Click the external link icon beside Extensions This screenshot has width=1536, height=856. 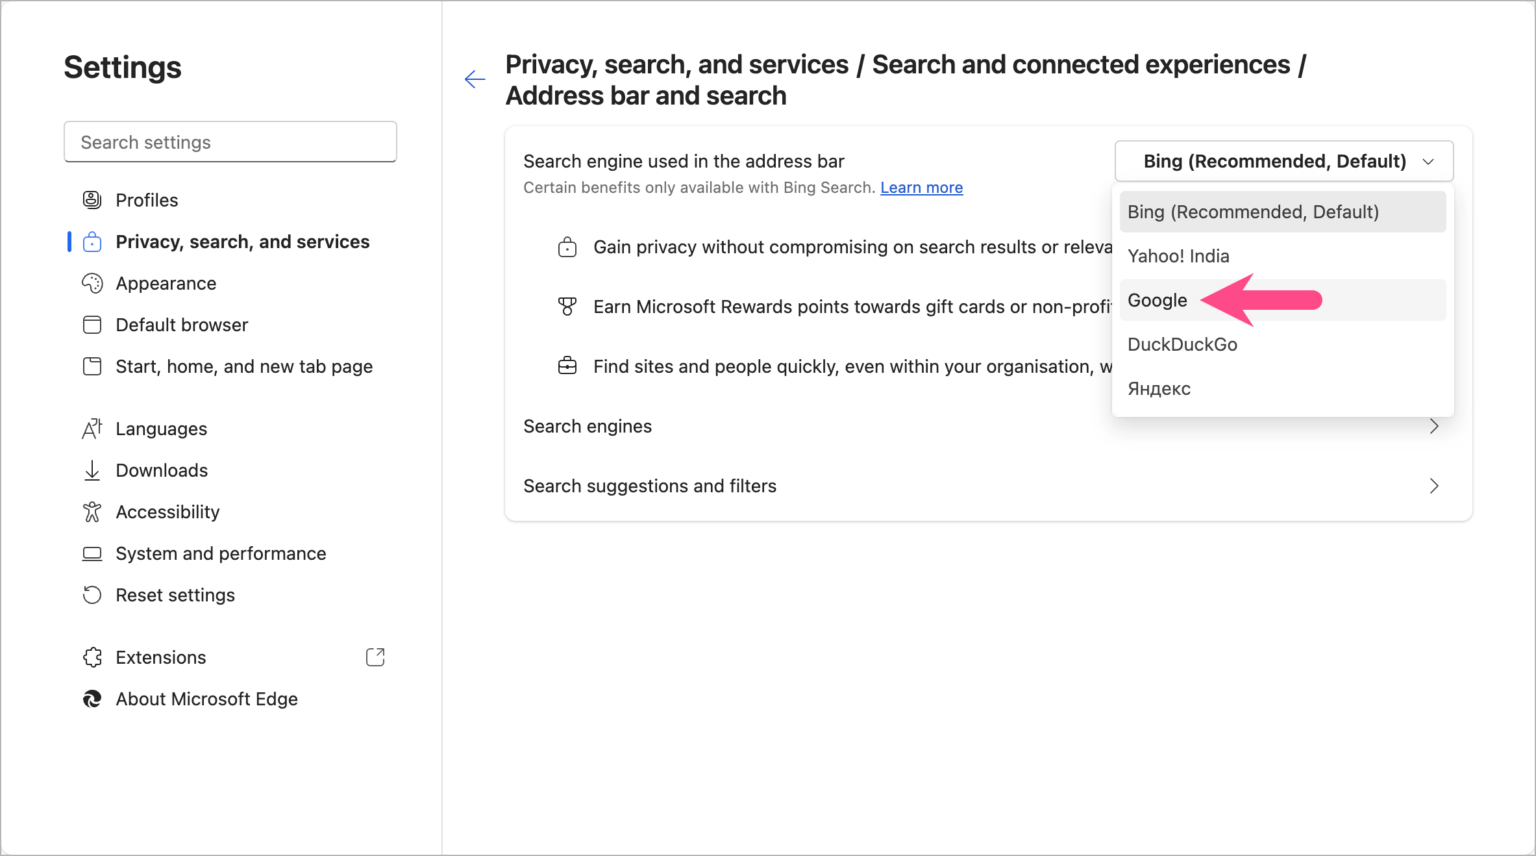tap(375, 657)
